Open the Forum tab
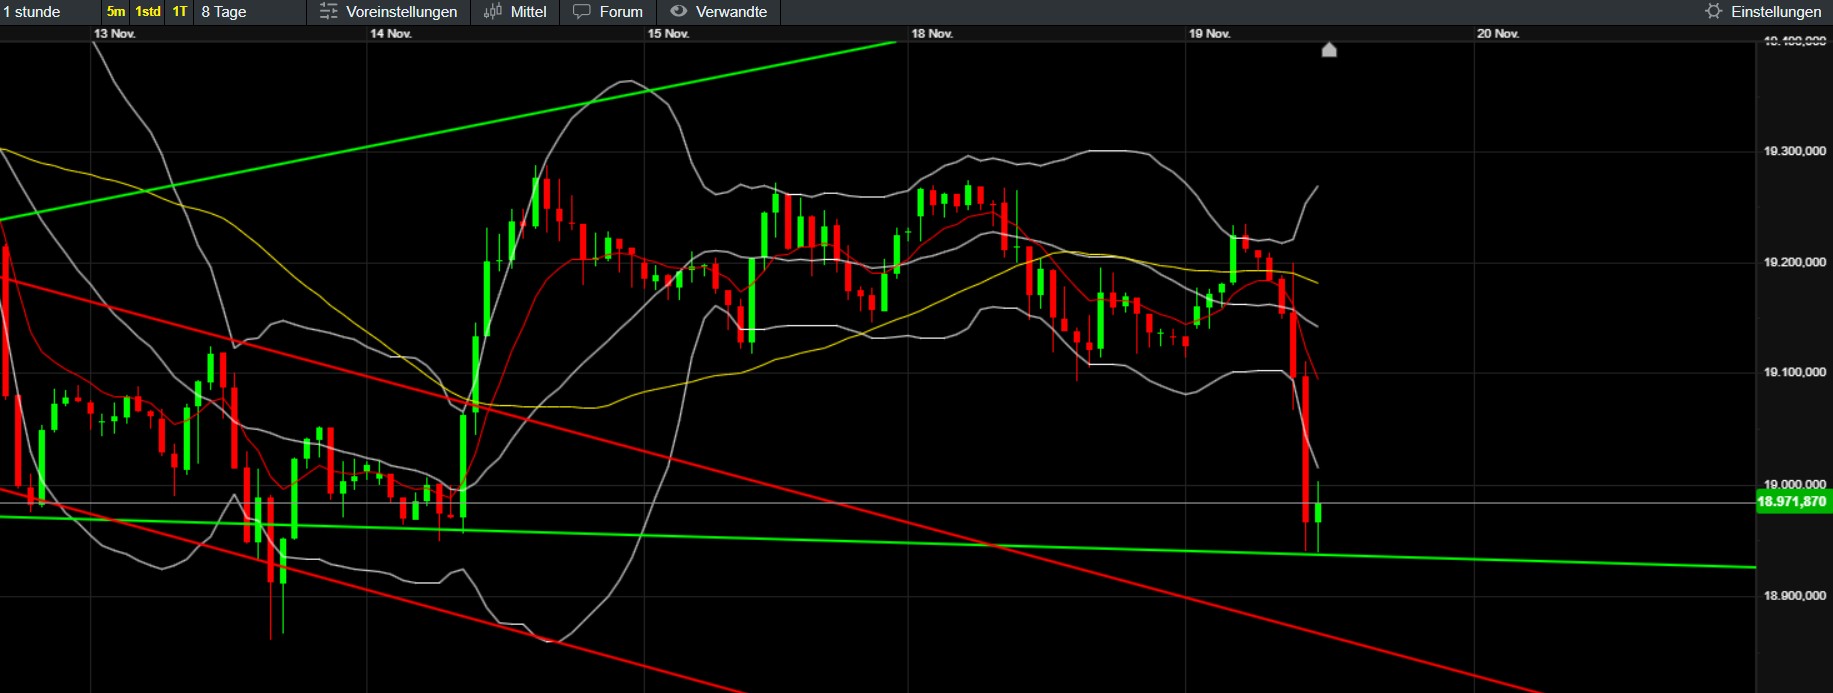This screenshot has height=693, width=1833. tap(607, 12)
